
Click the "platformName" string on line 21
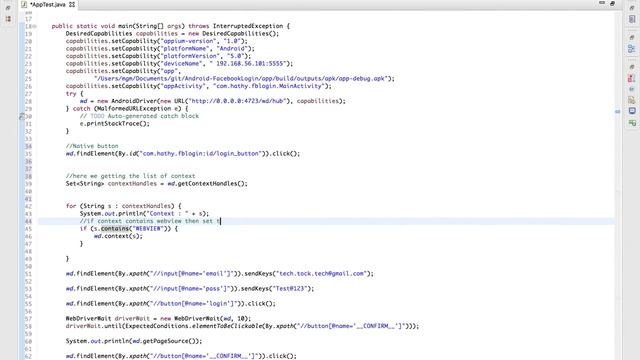coord(184,49)
